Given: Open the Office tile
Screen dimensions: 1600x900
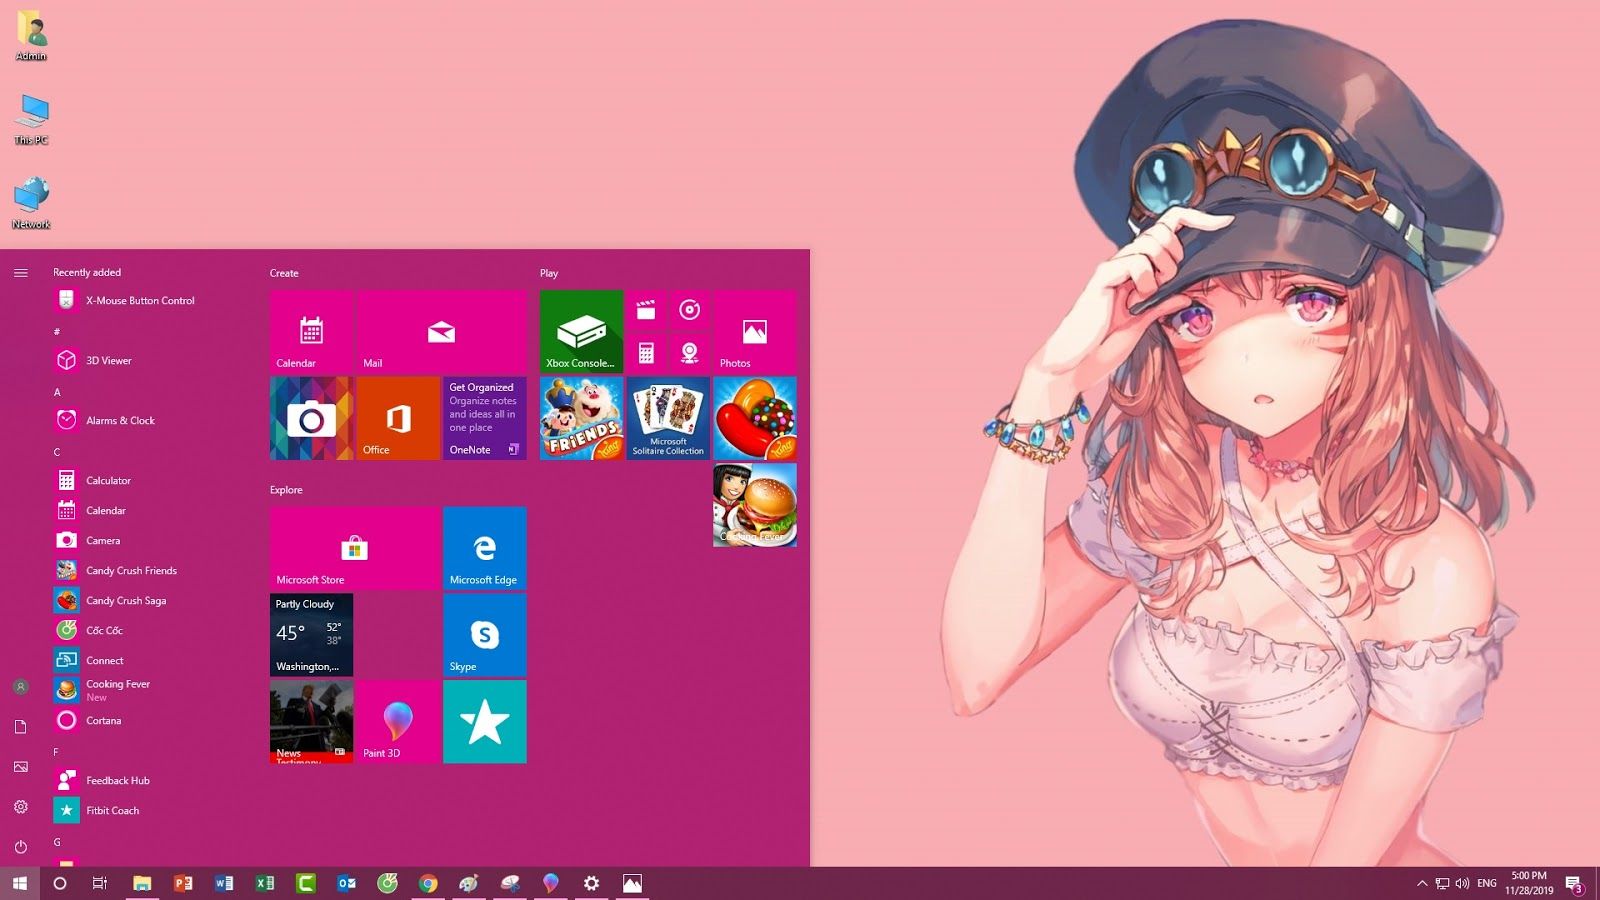Looking at the screenshot, I should click(398, 418).
